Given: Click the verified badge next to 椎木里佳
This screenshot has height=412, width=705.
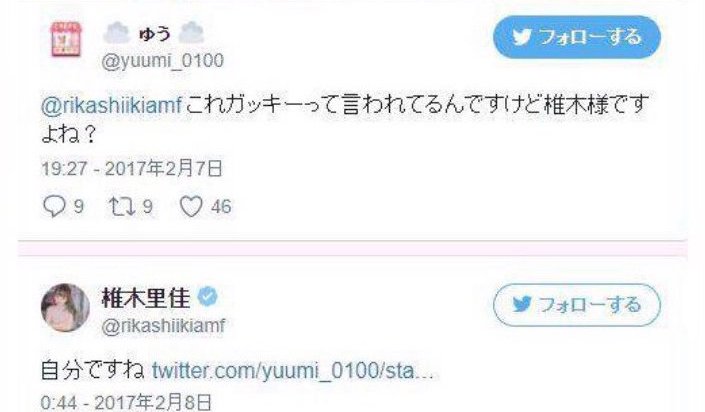Looking at the screenshot, I should [x=207, y=297].
